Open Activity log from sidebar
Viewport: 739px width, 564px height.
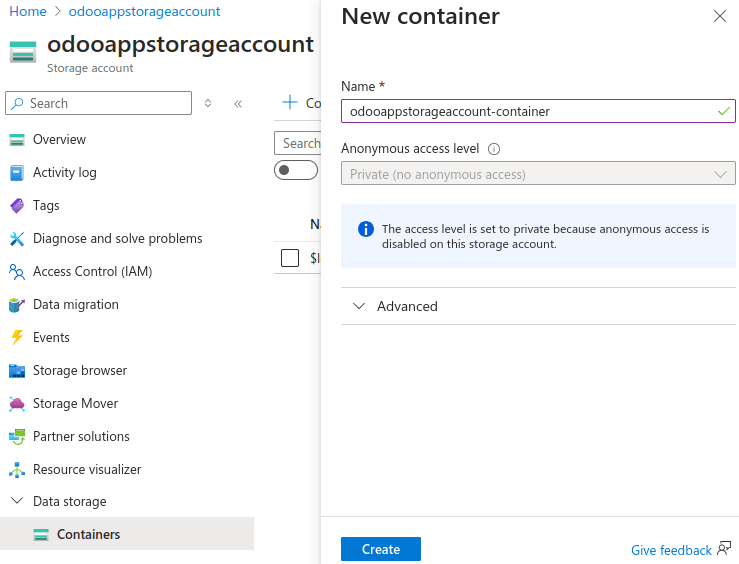(x=64, y=172)
